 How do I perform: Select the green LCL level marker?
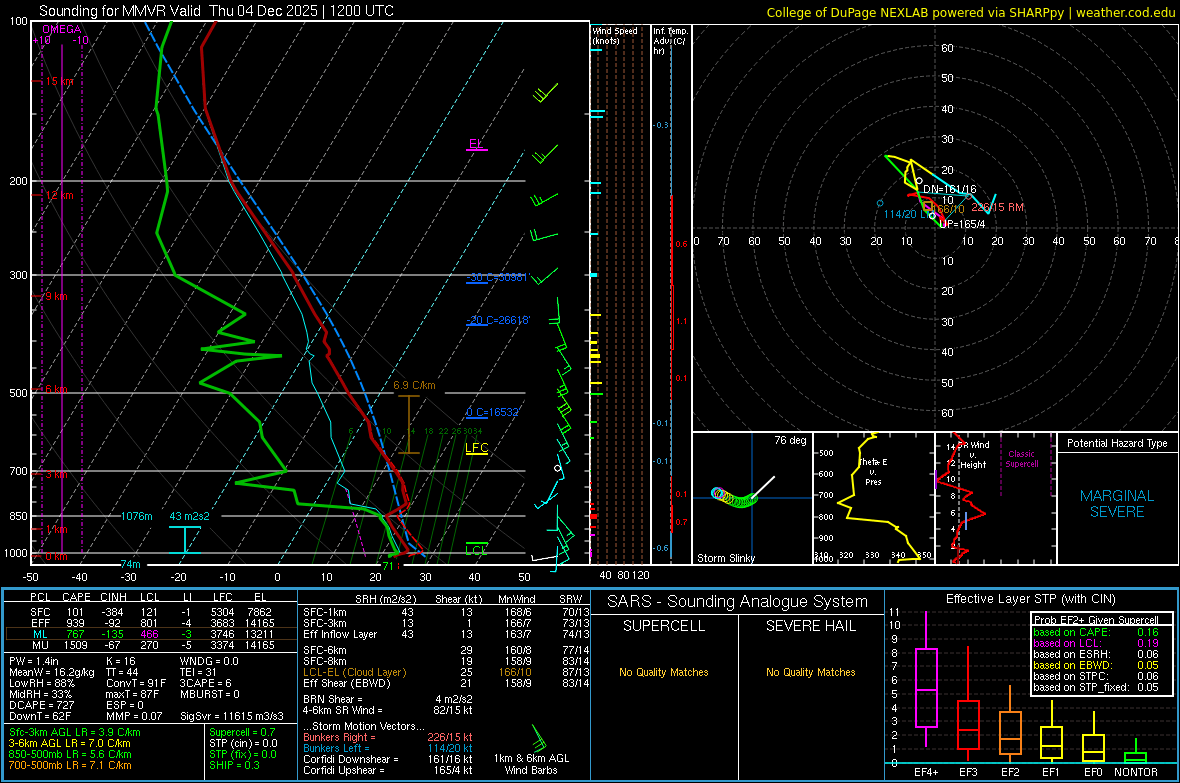click(x=476, y=550)
